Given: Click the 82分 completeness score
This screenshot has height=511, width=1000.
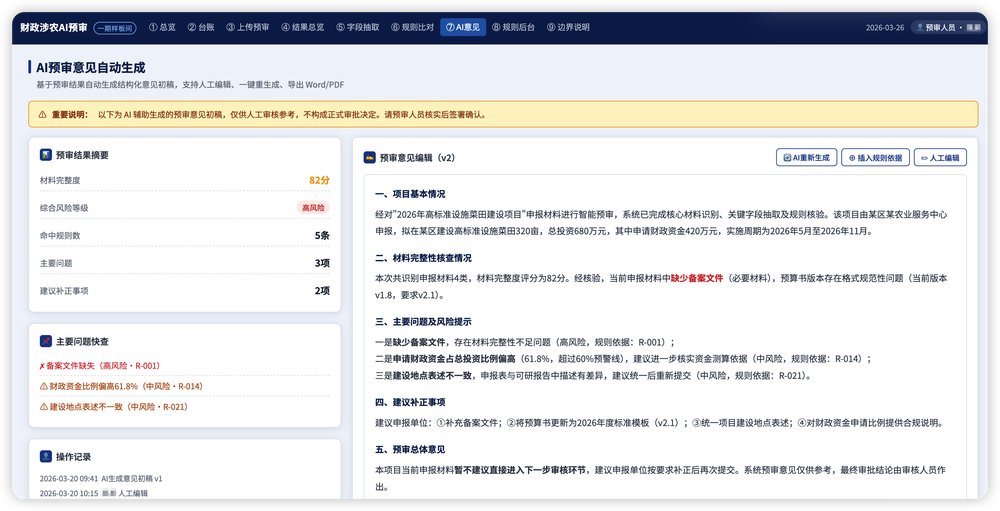Looking at the screenshot, I should [320, 181].
